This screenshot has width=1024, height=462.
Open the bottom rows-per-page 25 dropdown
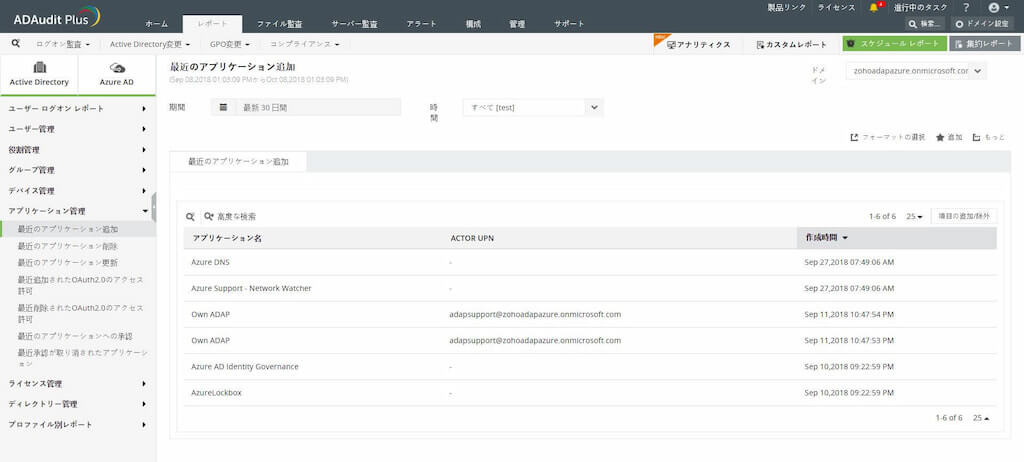981,418
